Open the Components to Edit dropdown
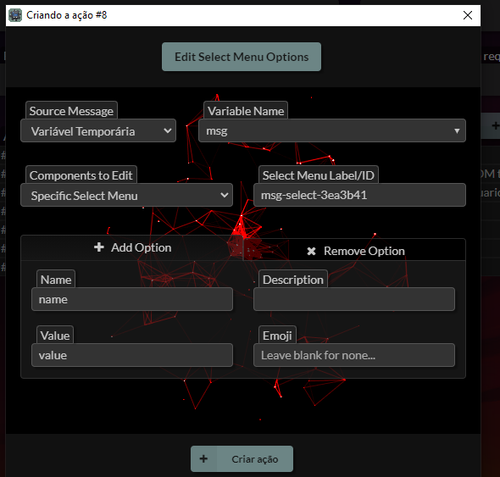 tap(126, 195)
